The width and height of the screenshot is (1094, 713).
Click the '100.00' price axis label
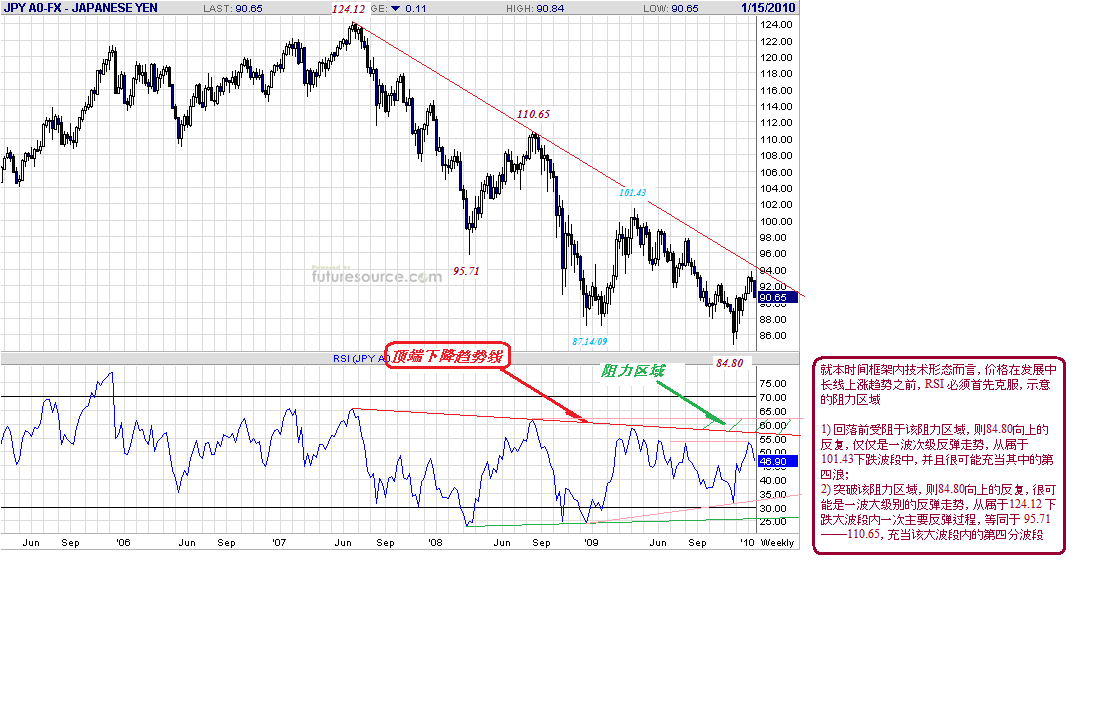pos(776,221)
